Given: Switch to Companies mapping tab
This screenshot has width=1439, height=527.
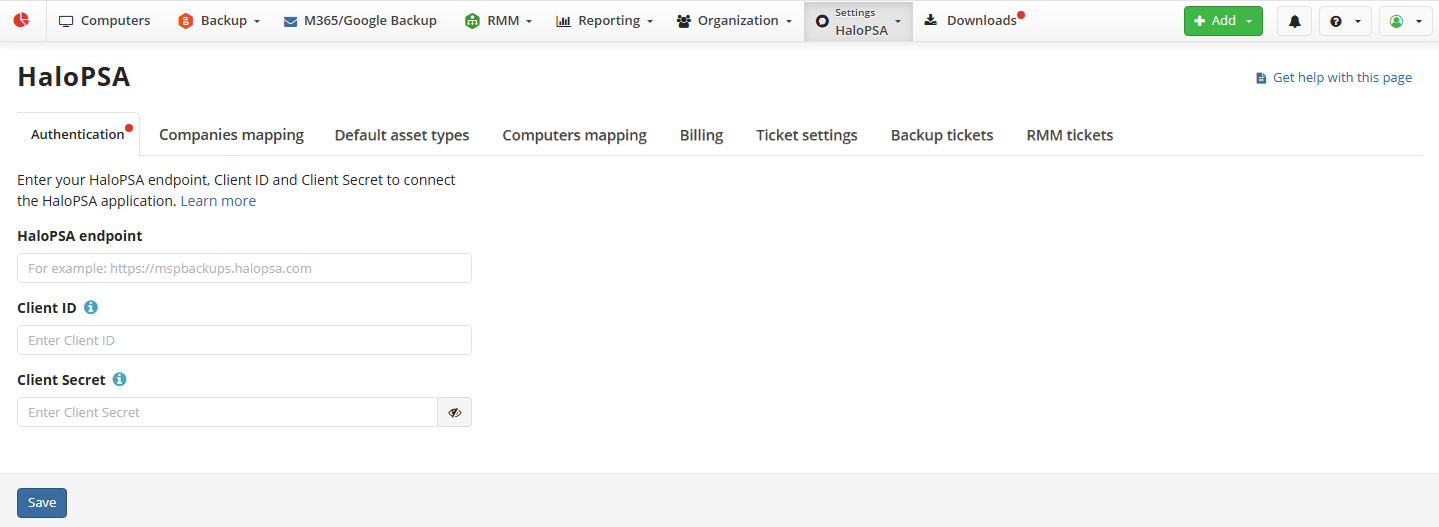Looking at the screenshot, I should coord(231,135).
